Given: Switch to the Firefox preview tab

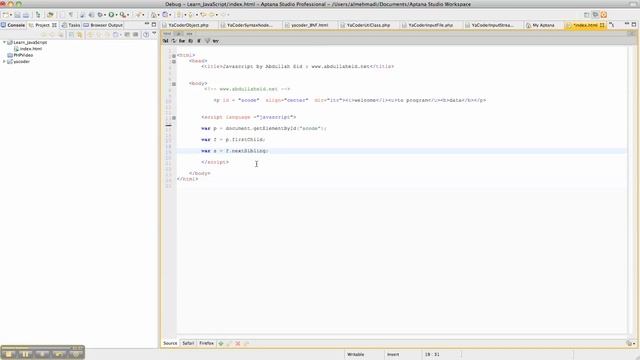Looking at the screenshot, I should 206,343.
